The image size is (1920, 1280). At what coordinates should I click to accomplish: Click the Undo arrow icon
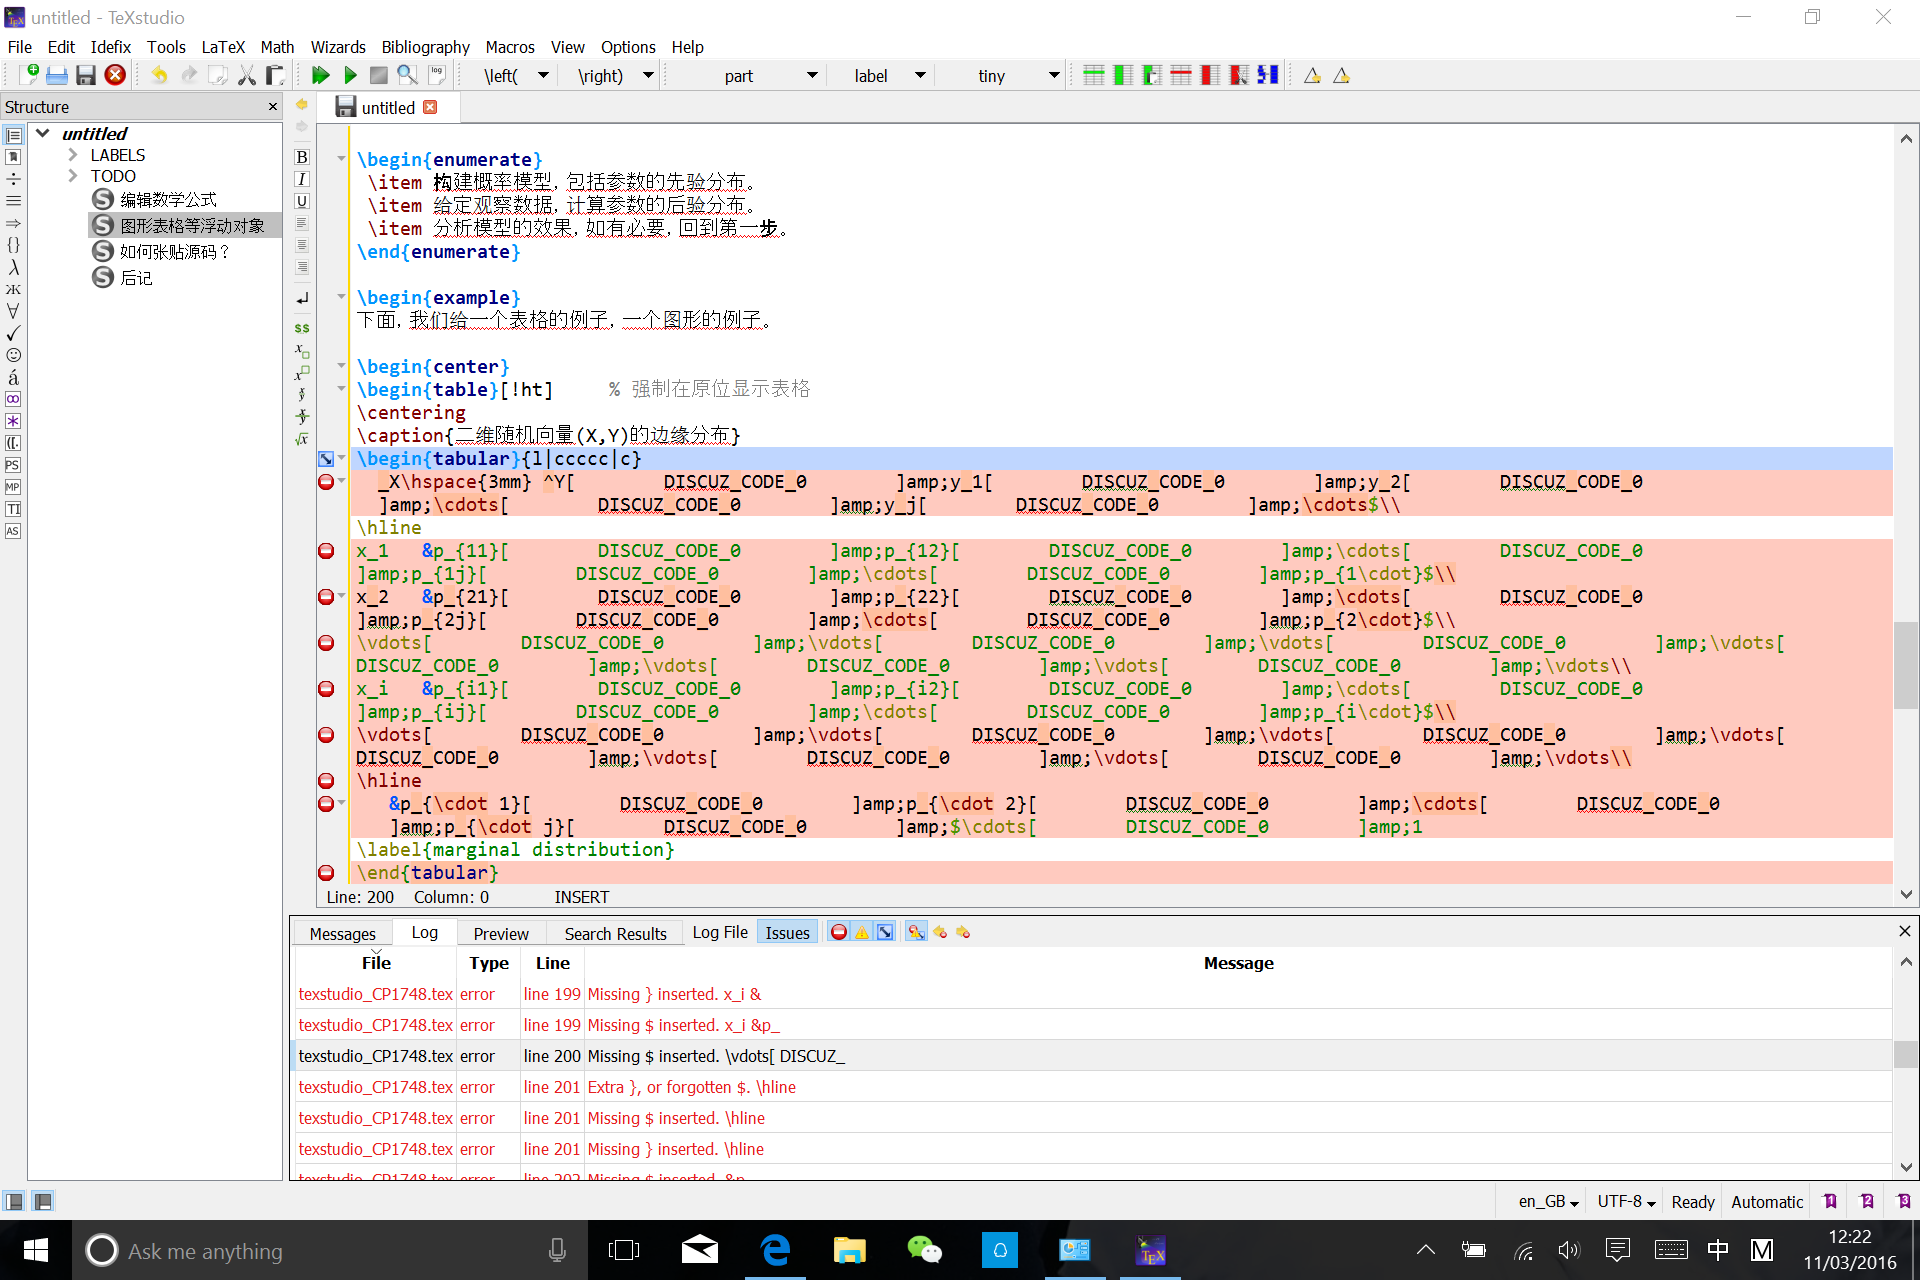point(159,75)
